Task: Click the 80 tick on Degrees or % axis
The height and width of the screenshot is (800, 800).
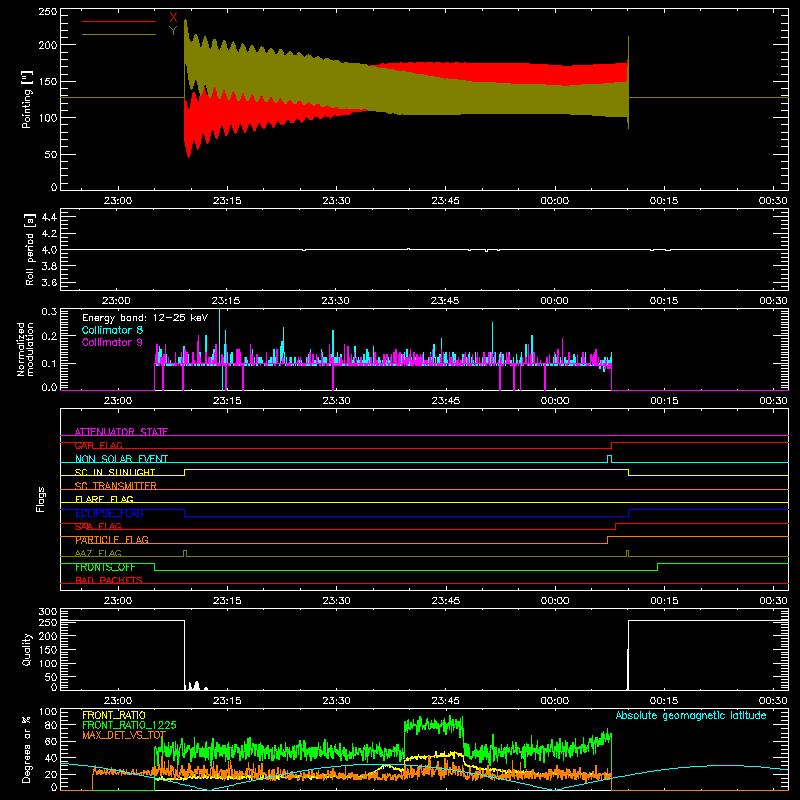Action: (51, 725)
